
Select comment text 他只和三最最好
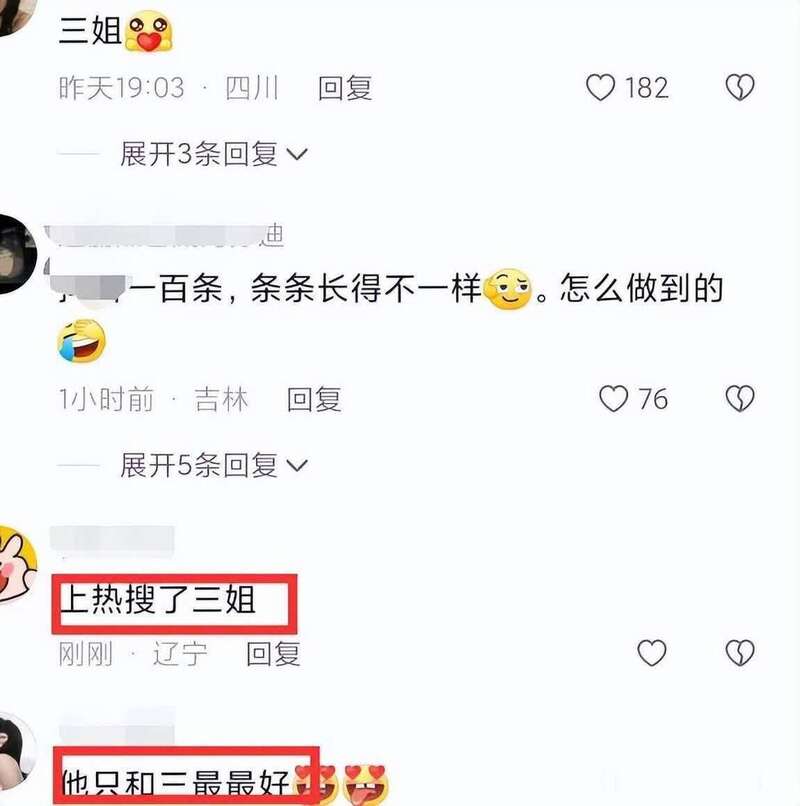(175, 783)
